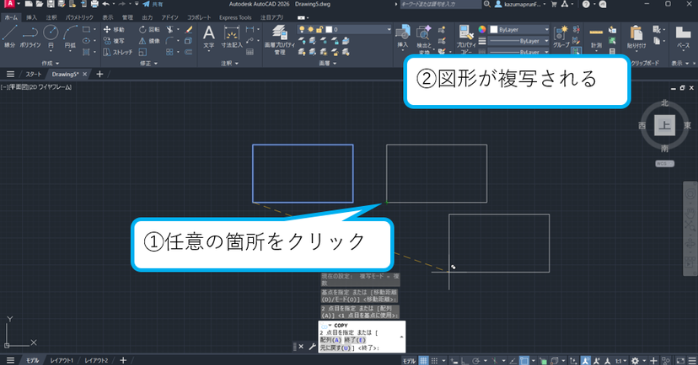This screenshot has height=365, width=698.
Task: Toggle layer on/off lightbulb icon
Action: tap(302, 29)
